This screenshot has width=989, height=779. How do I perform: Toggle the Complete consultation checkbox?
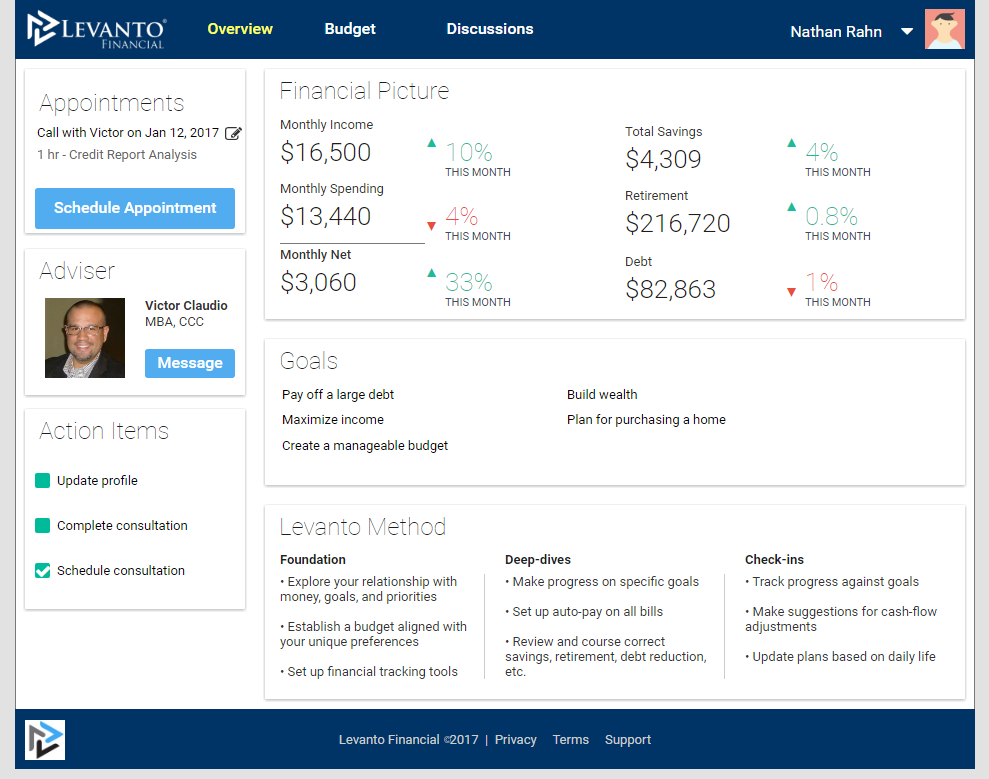42,525
